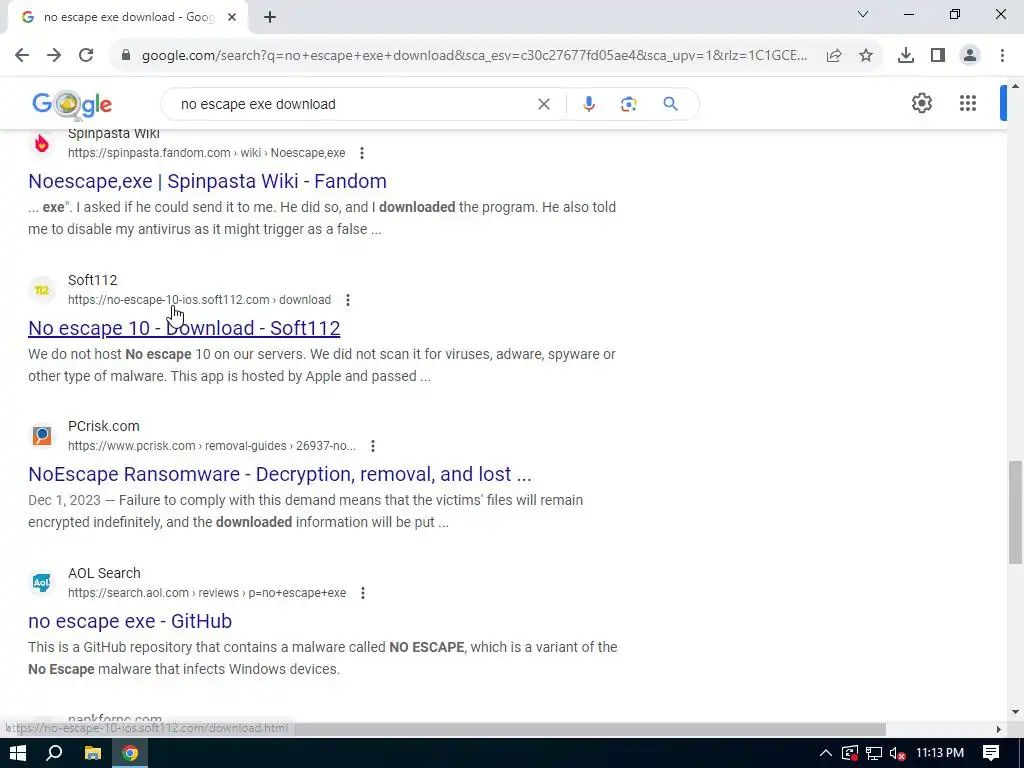Open Chrome three-dot menu
This screenshot has width=1024, height=768.
tap(1002, 56)
